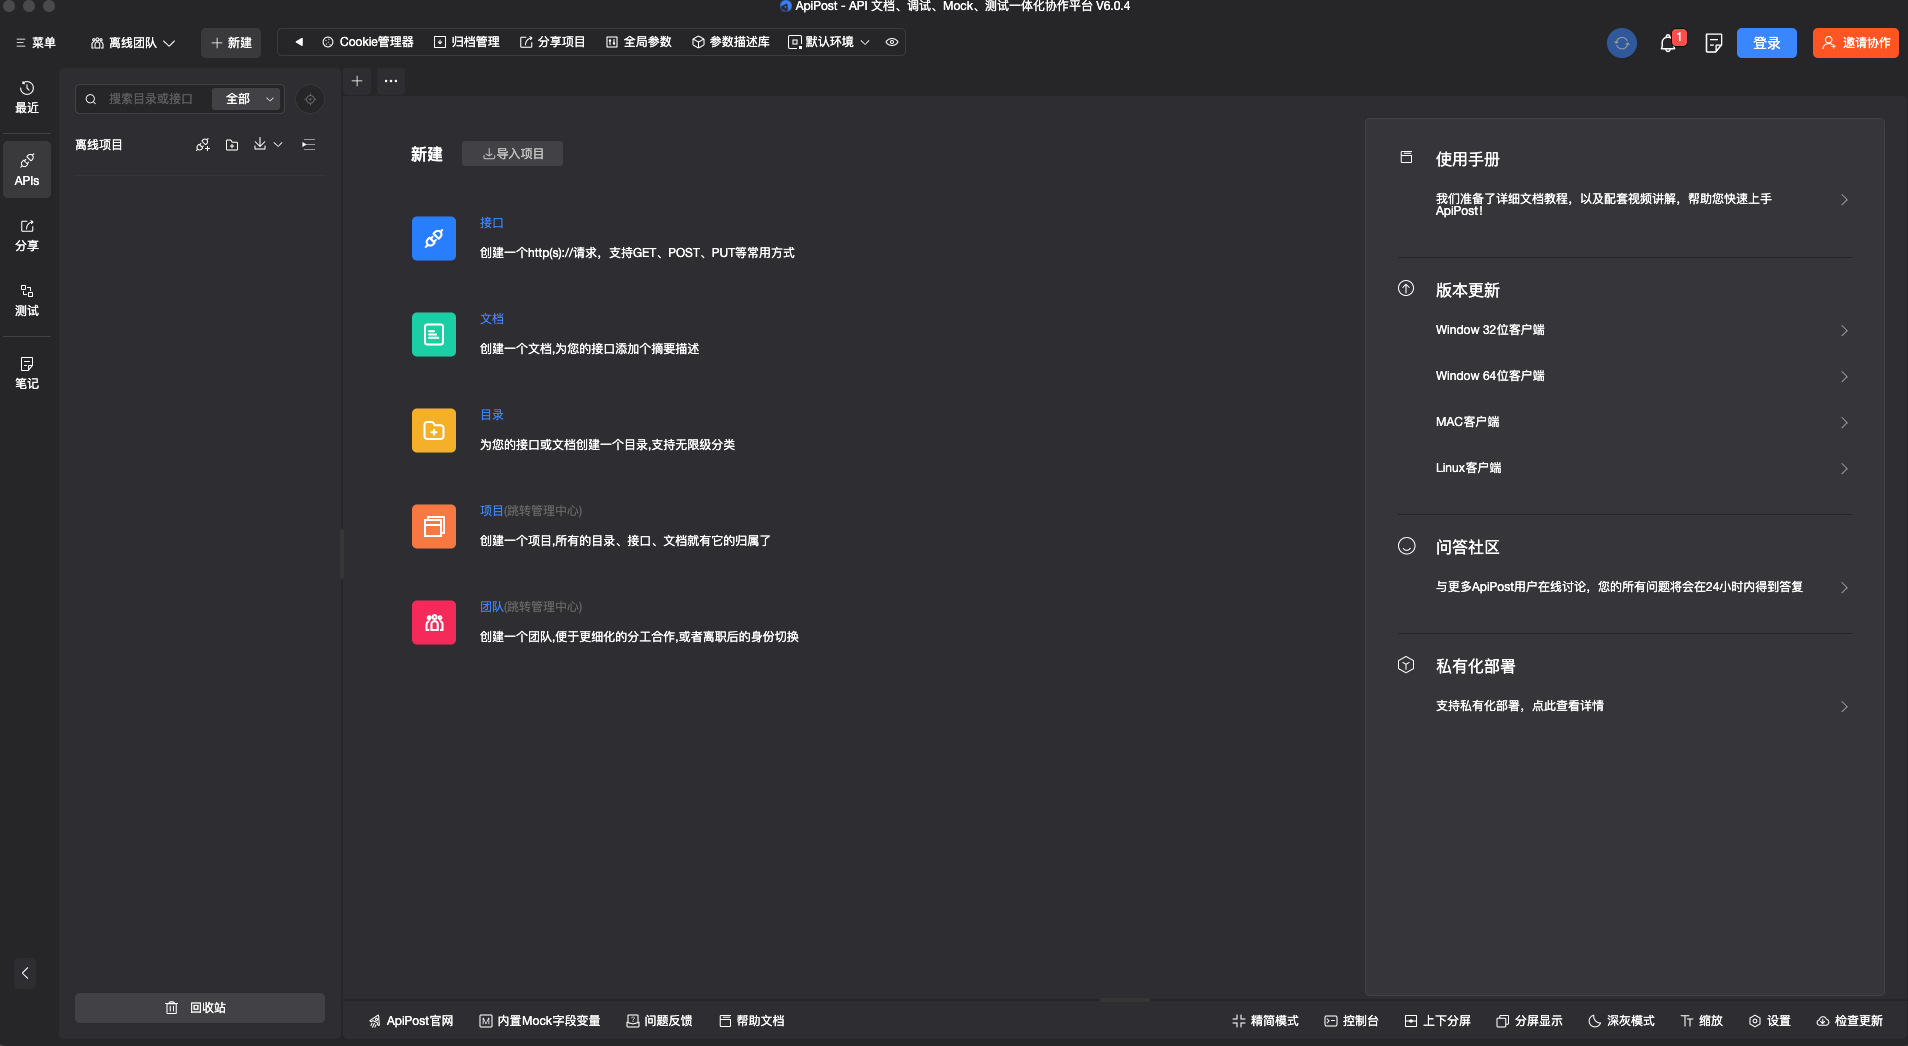Click the 登录 login button

click(x=1767, y=43)
